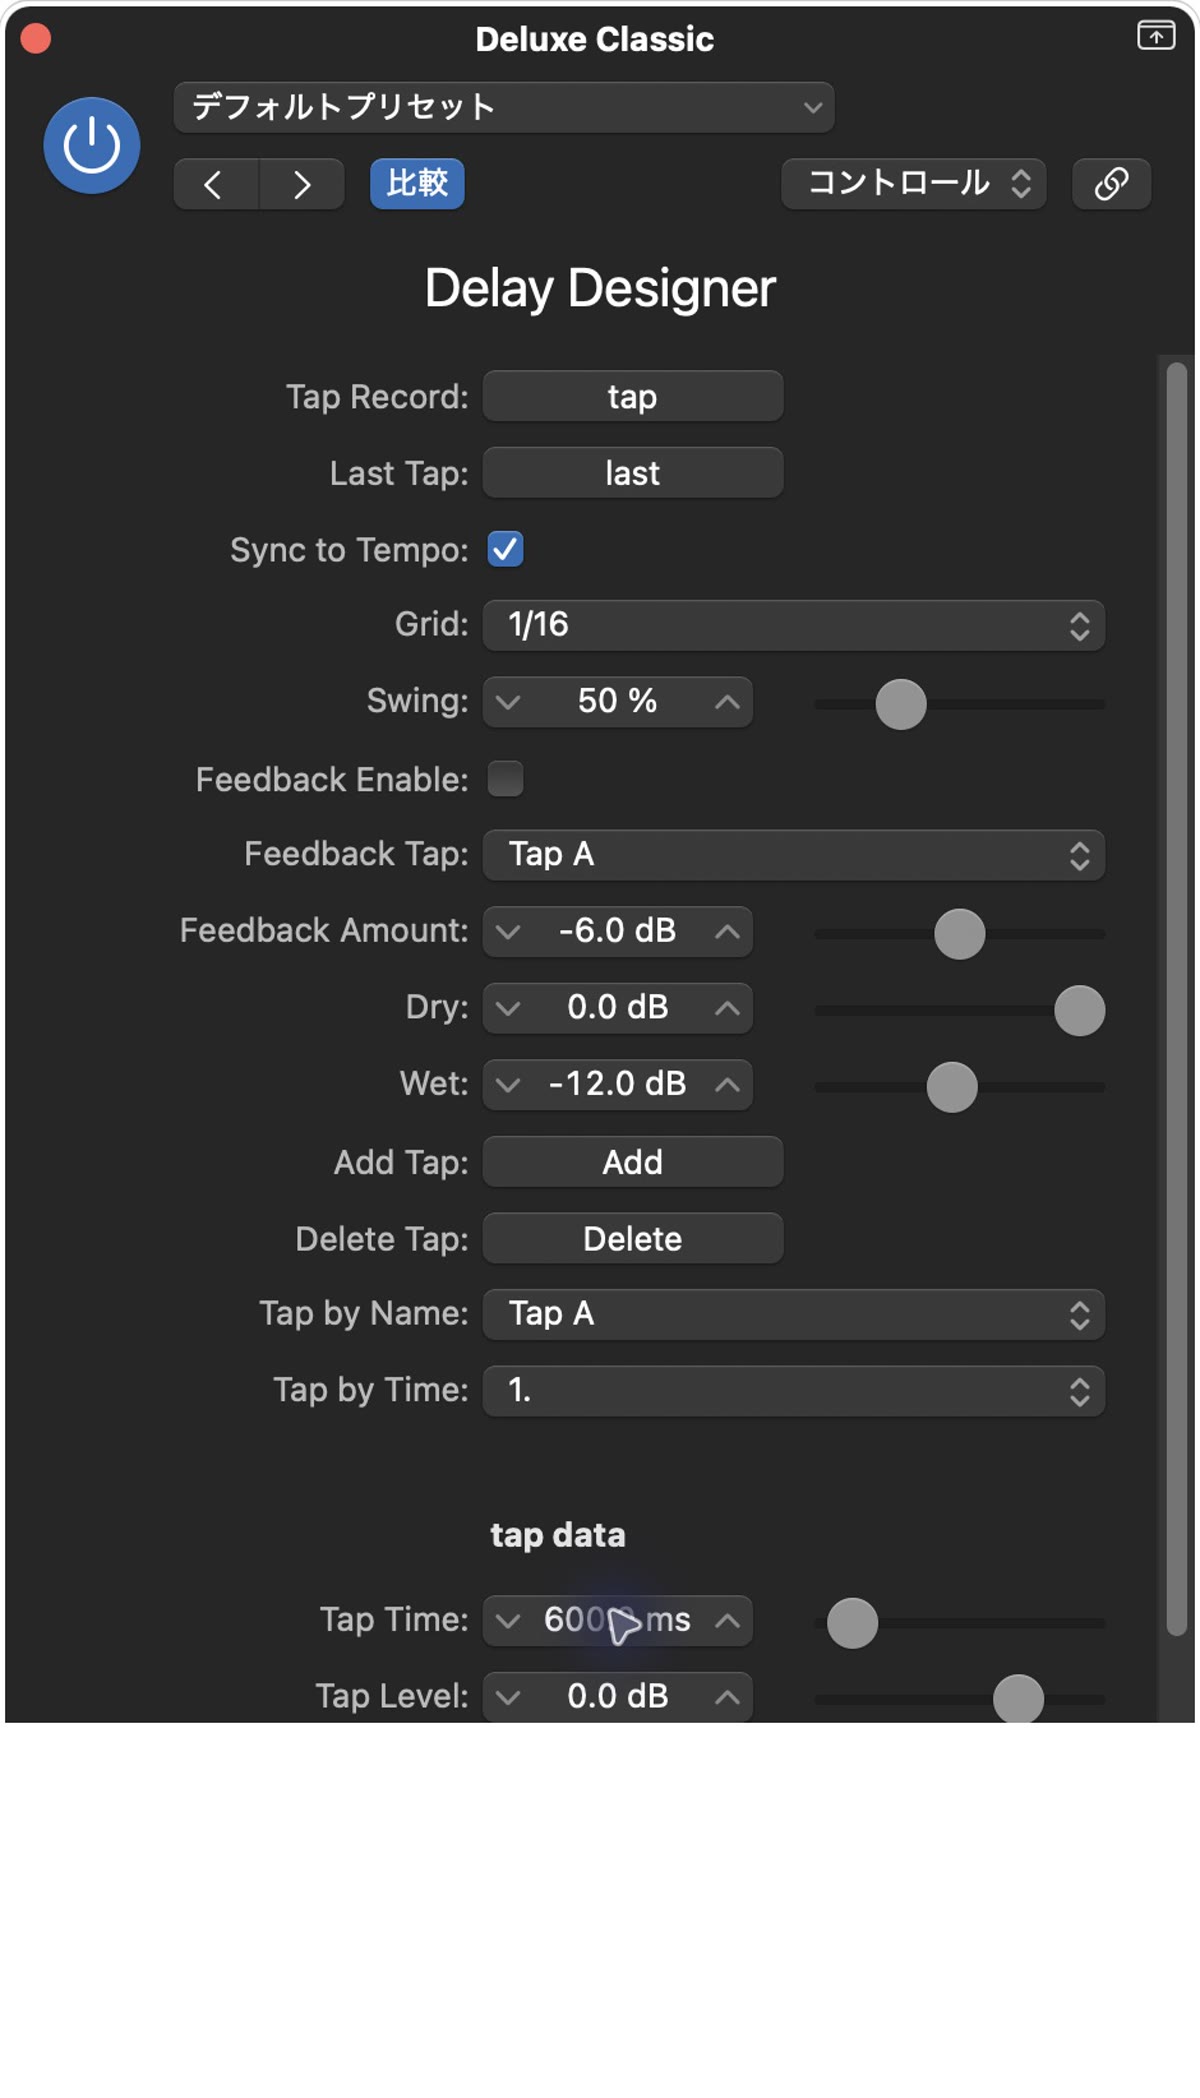Decrease Dry level with down arrow
The image size is (1200, 2098).
click(x=508, y=1008)
